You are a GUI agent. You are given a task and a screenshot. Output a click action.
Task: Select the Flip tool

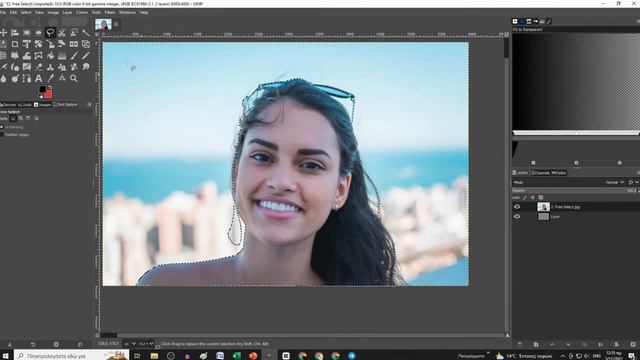click(74, 44)
